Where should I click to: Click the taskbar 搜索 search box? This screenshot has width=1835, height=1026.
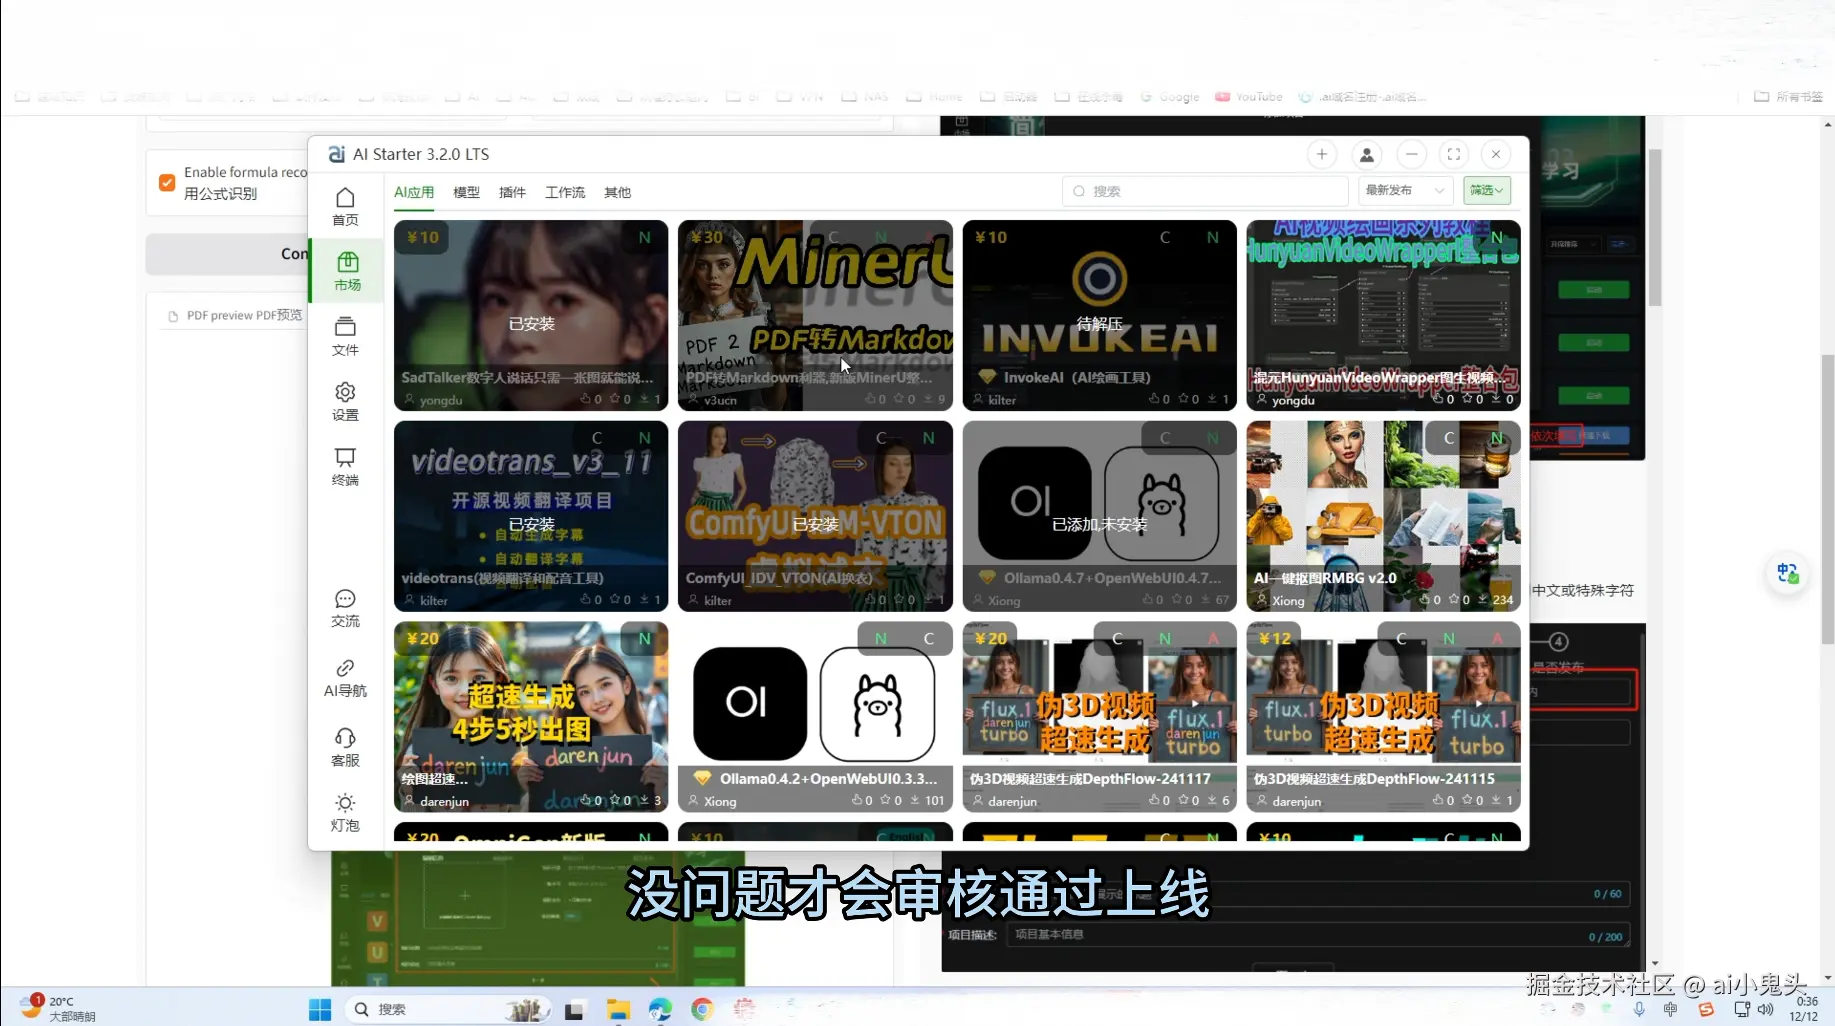coord(447,1010)
